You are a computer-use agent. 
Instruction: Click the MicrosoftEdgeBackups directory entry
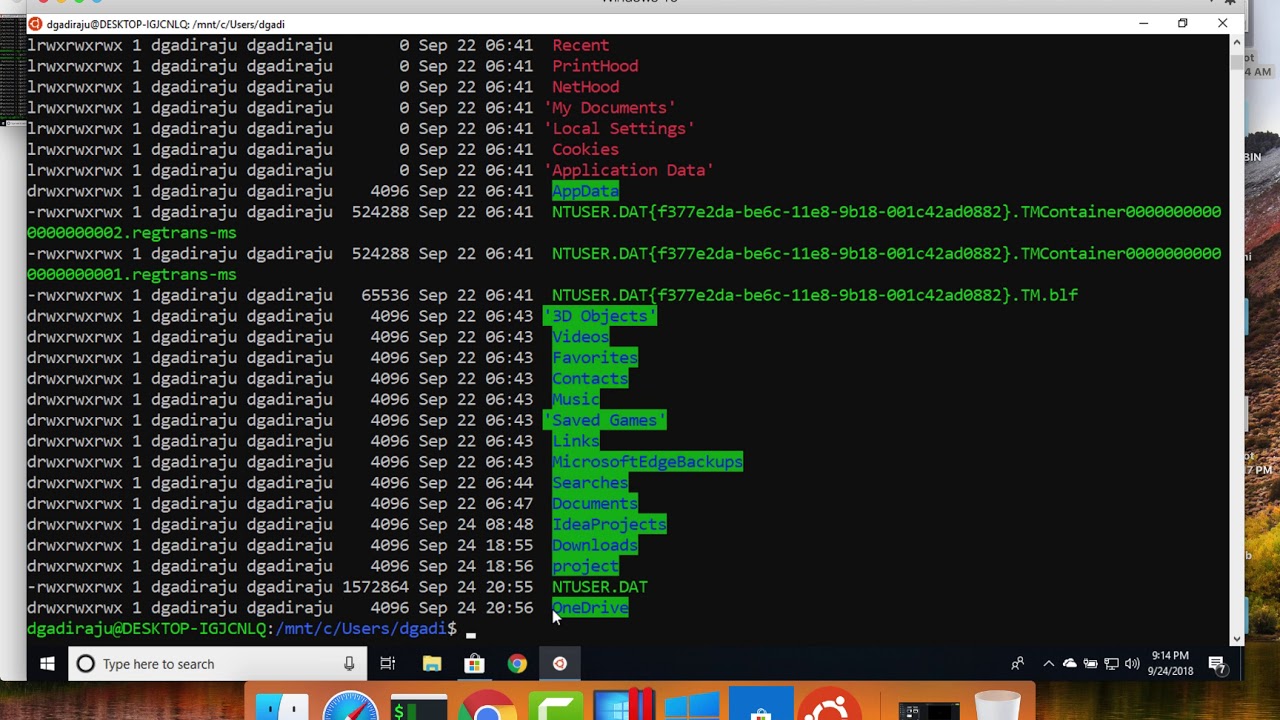pyautogui.click(x=647, y=462)
